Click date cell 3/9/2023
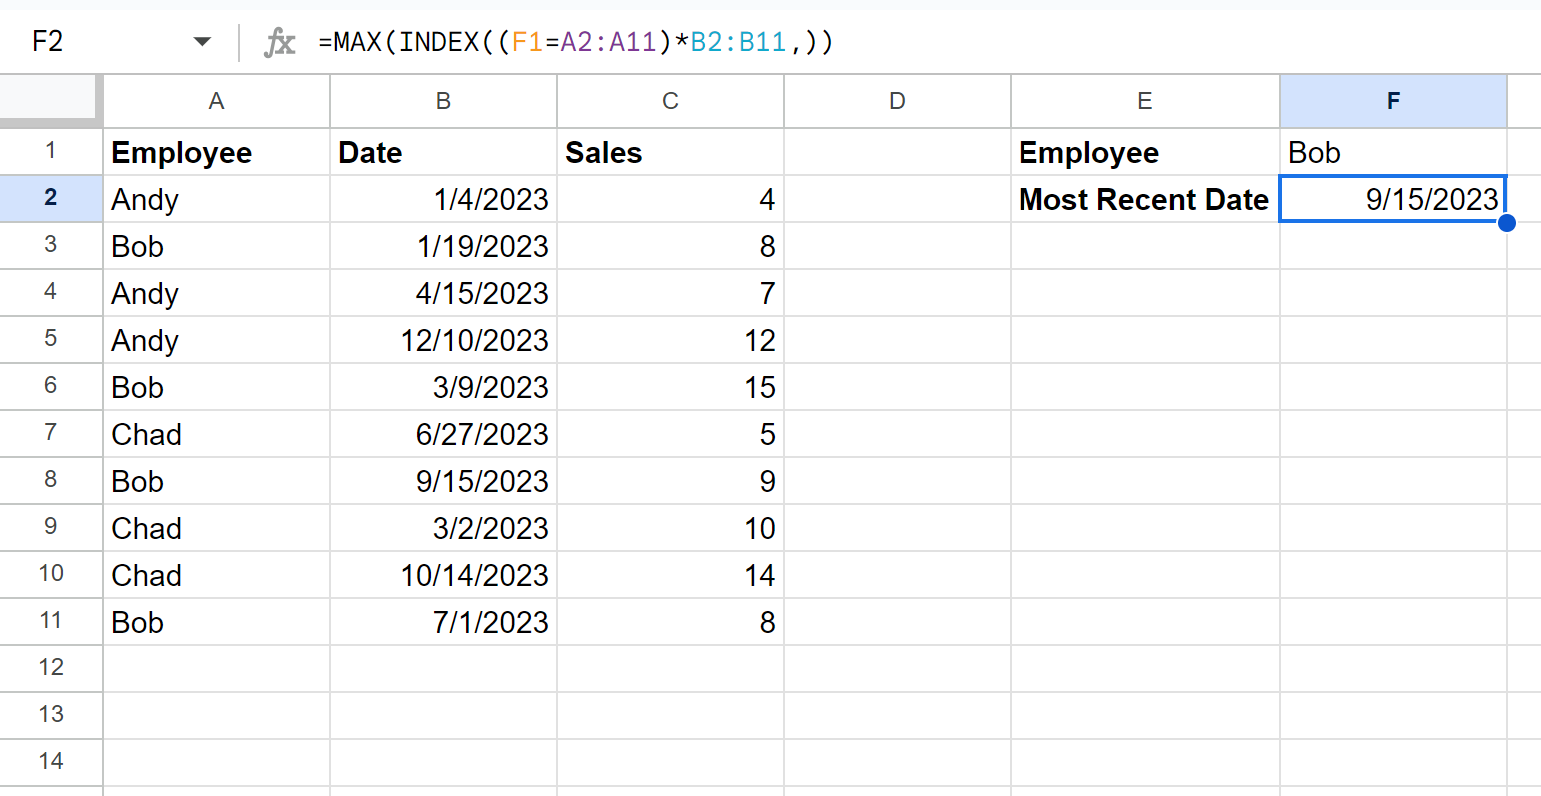This screenshot has width=1541, height=796. [x=443, y=387]
